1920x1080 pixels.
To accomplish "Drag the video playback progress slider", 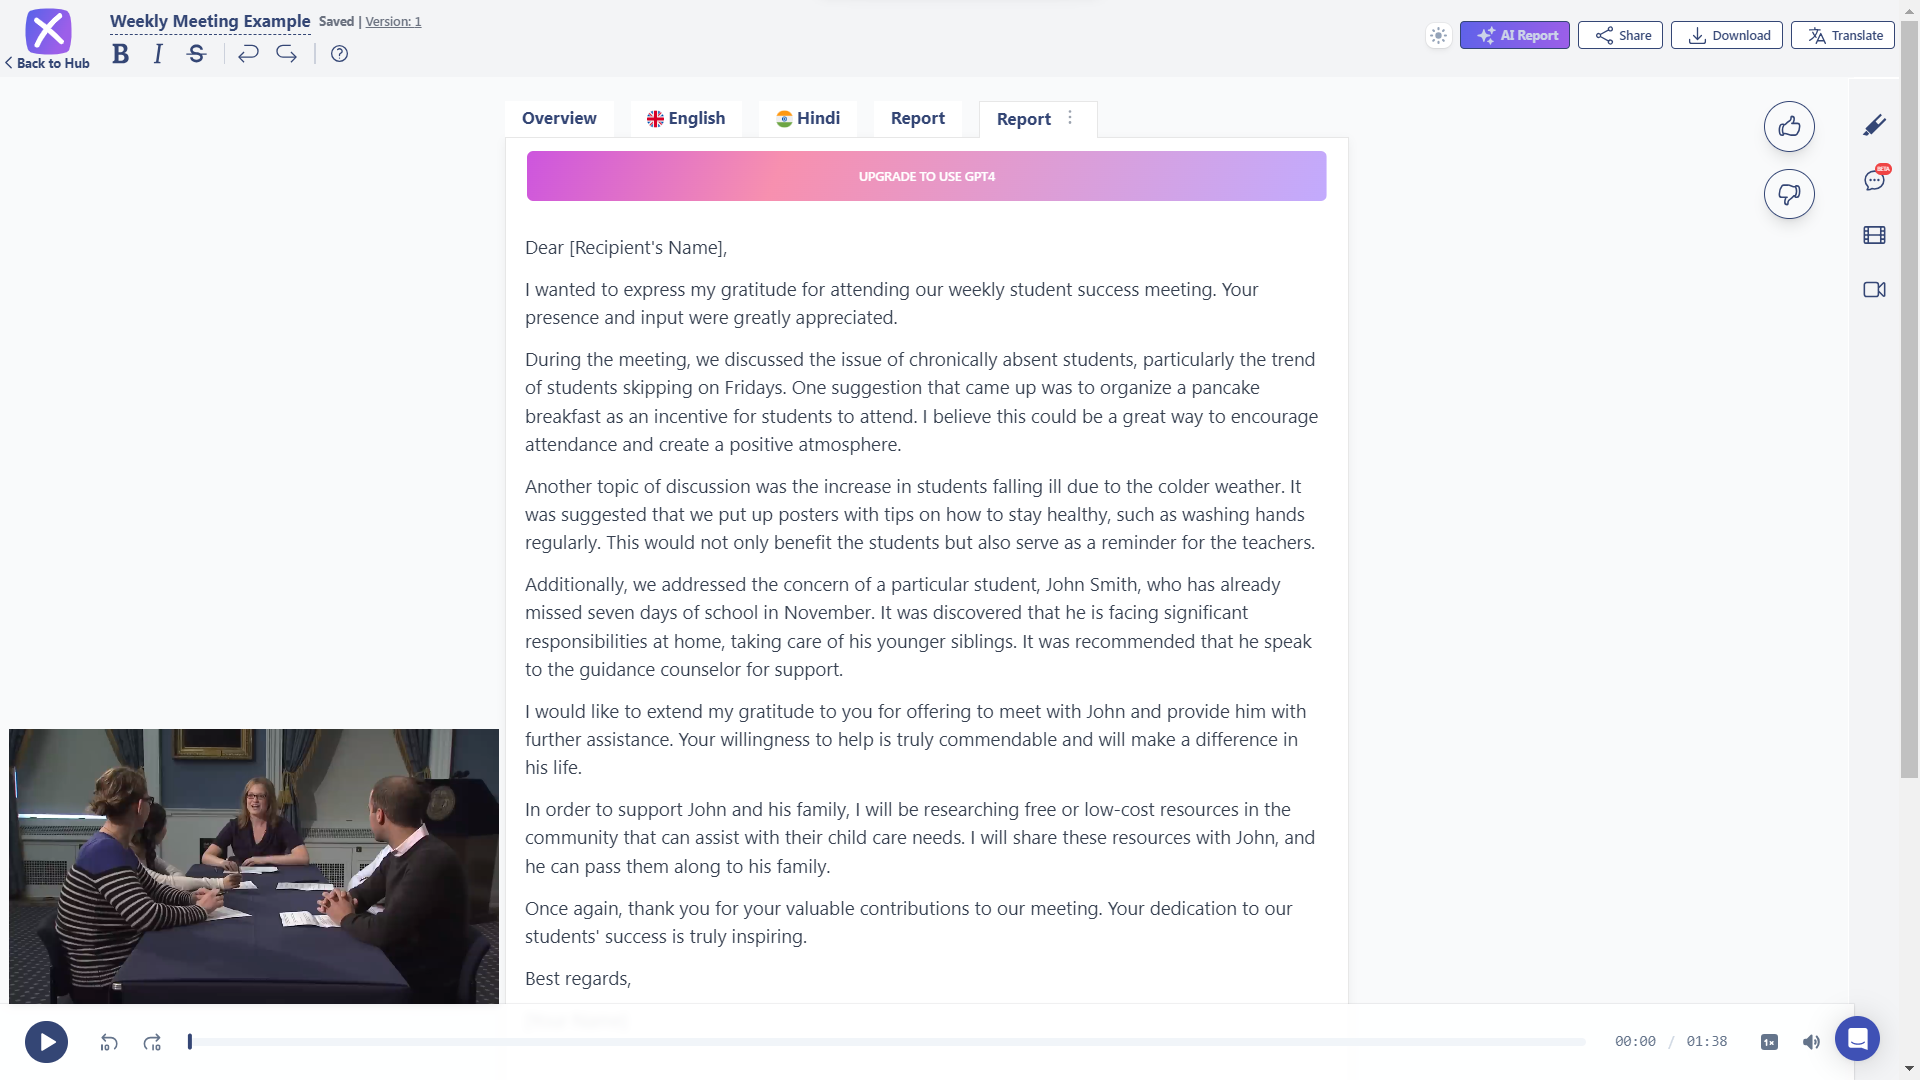I will coord(190,1040).
